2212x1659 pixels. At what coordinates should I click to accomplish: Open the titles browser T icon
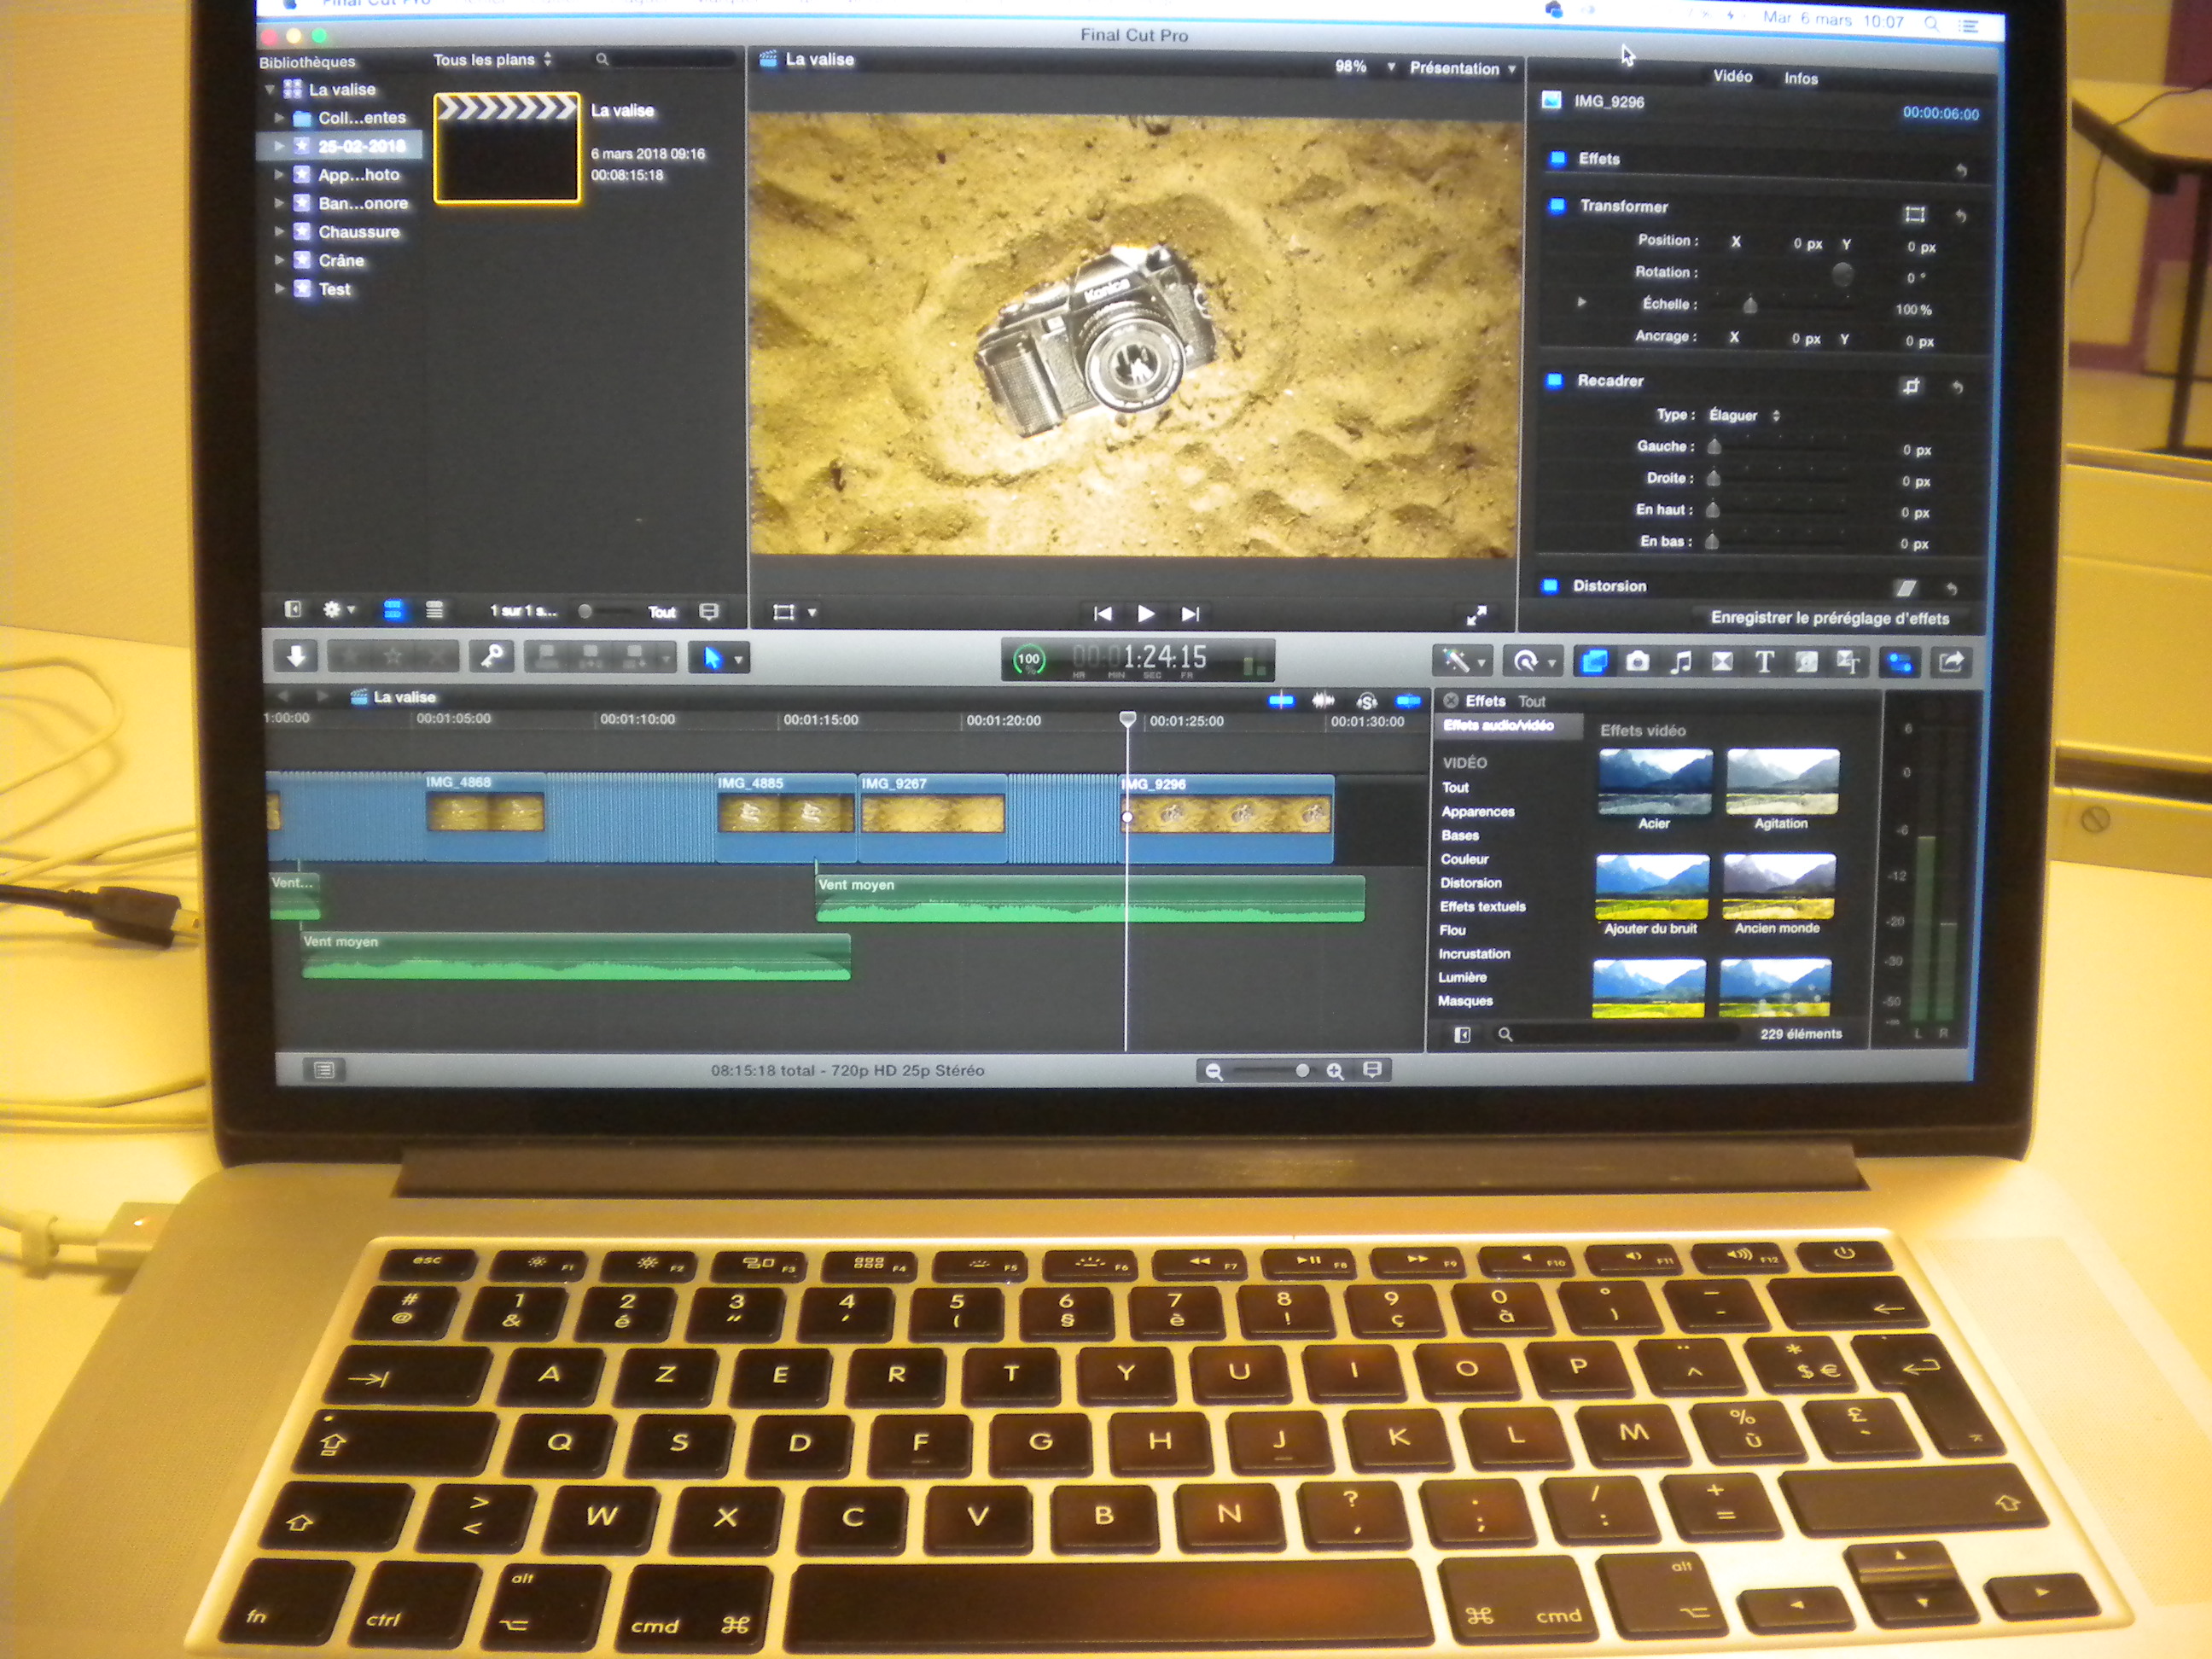[1764, 661]
